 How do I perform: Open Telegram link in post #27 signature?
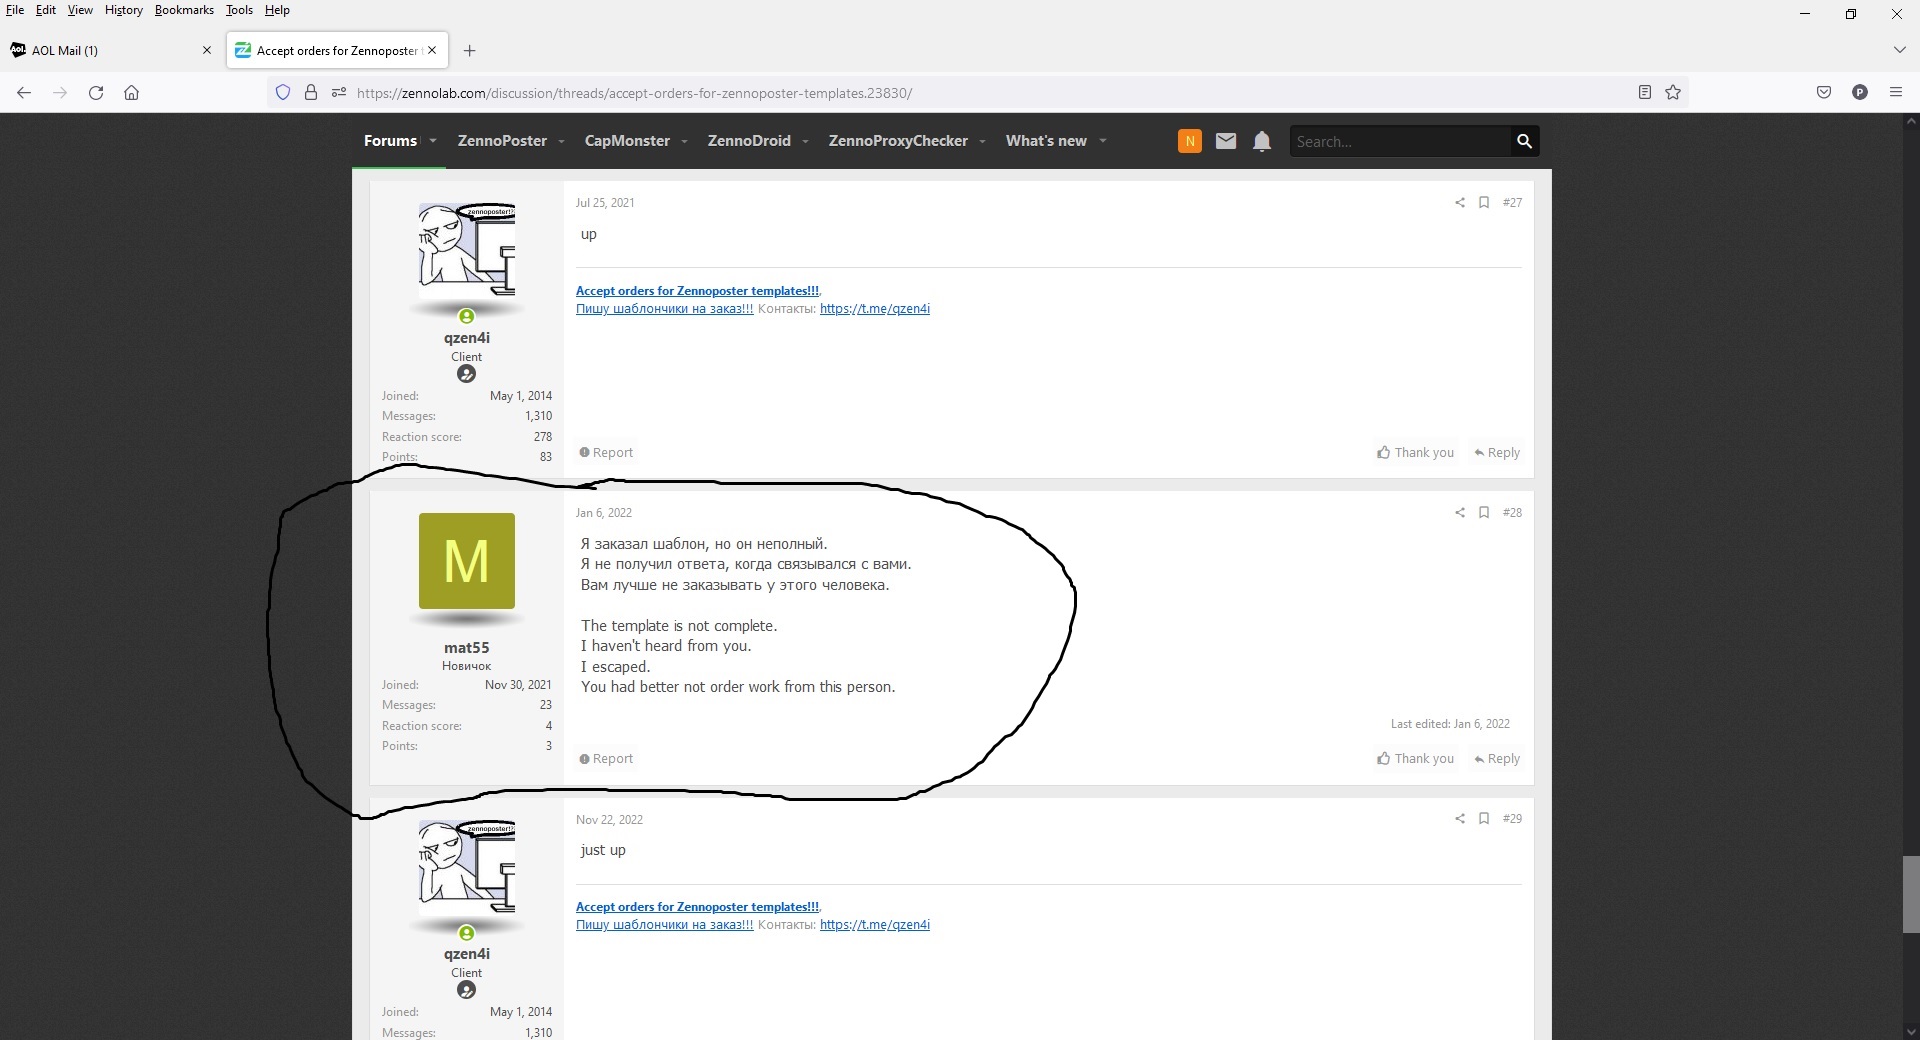[x=875, y=309]
